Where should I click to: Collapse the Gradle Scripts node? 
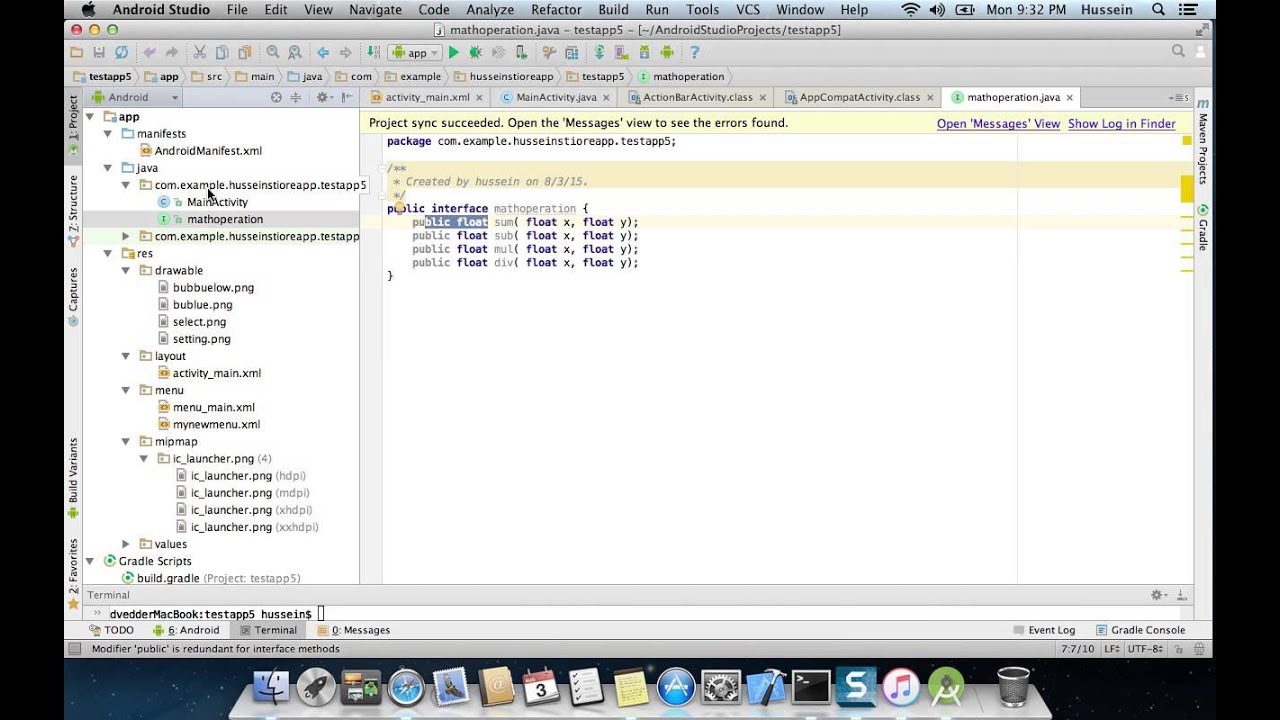pyautogui.click(x=89, y=561)
